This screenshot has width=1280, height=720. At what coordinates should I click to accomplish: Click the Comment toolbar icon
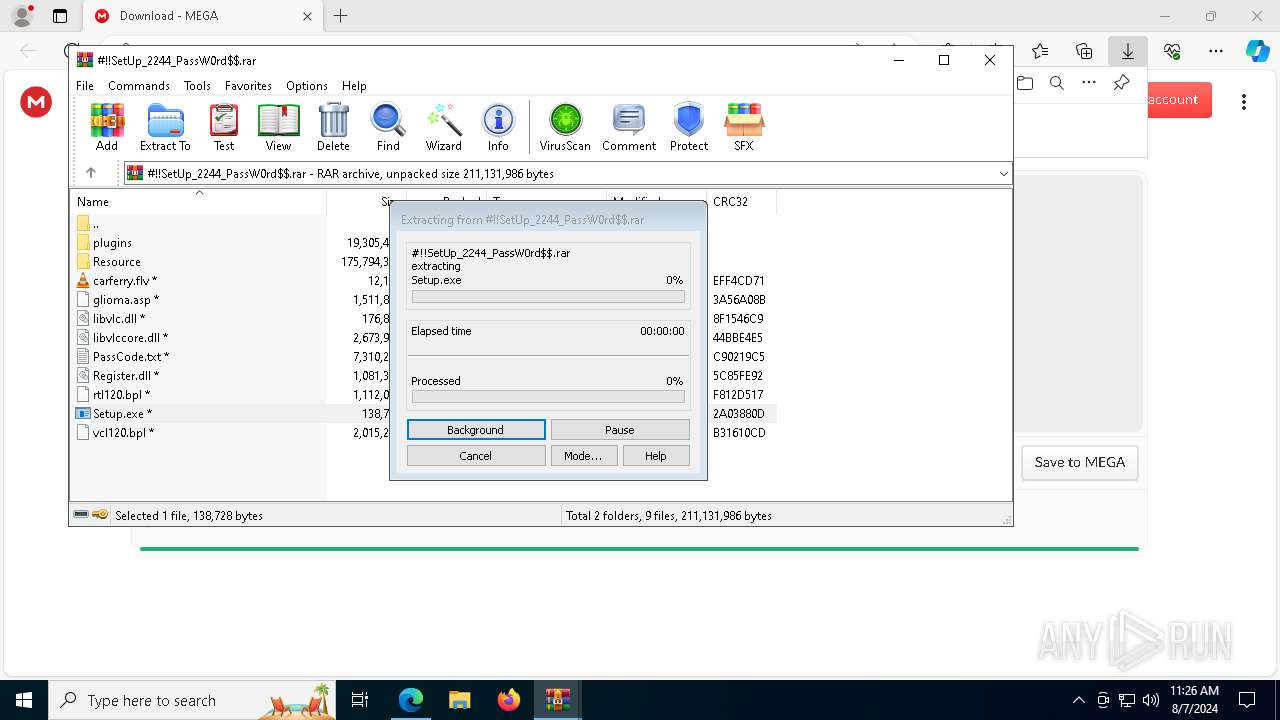(629, 127)
